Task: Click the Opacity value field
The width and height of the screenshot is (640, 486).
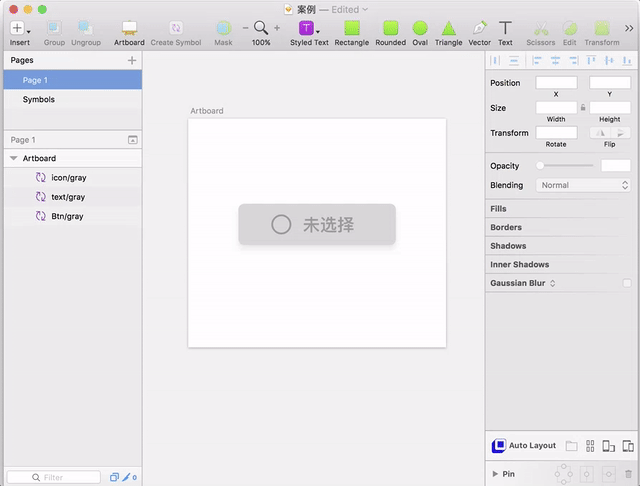Action: pos(616,166)
